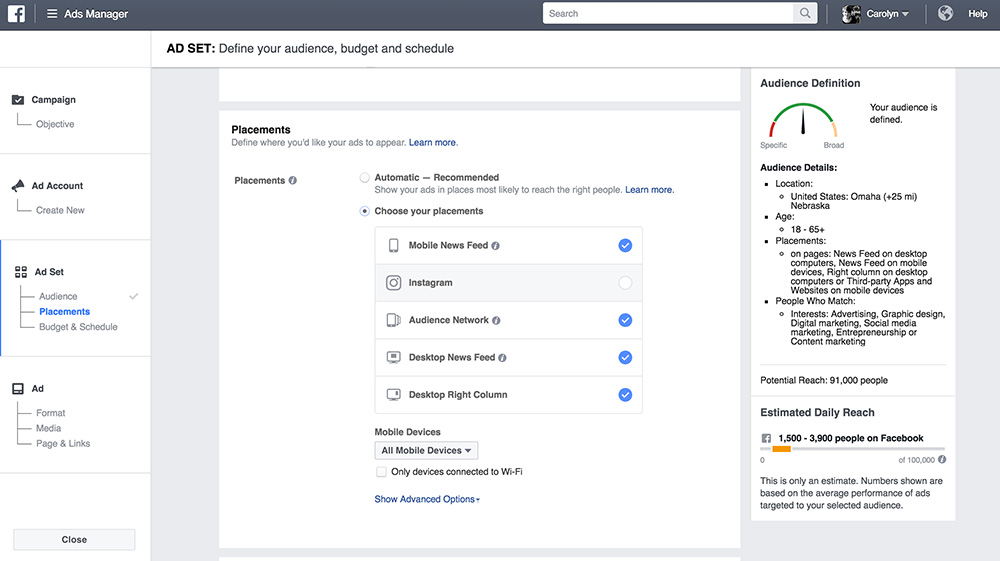Screen dimensions: 1000x561
Task: Click the Placements info icon
Action: (293, 180)
